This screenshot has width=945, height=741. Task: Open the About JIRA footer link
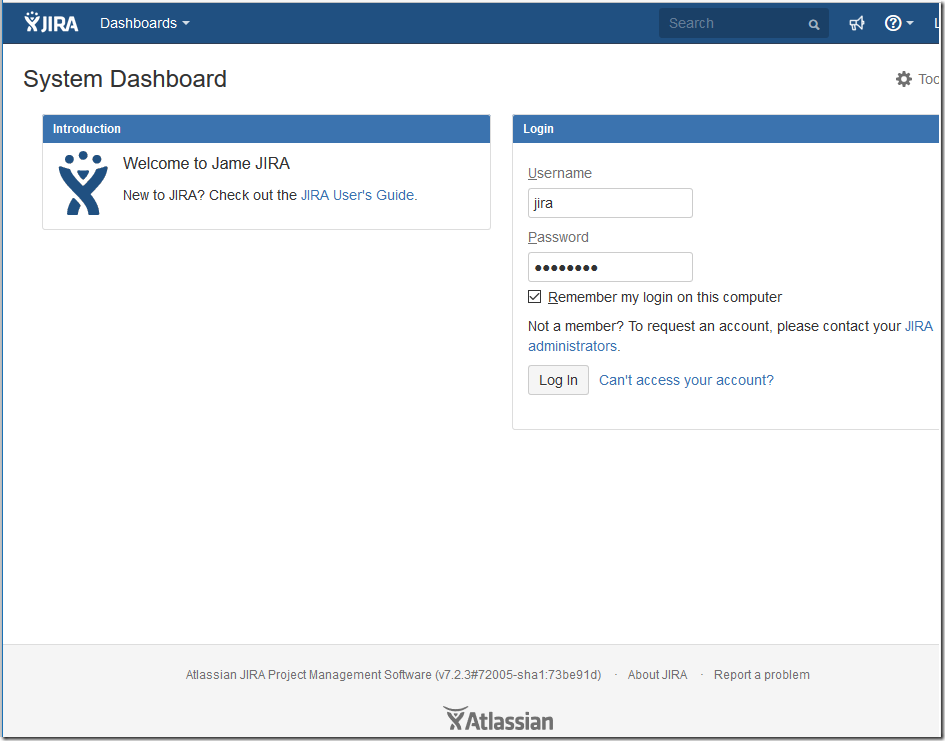click(657, 675)
